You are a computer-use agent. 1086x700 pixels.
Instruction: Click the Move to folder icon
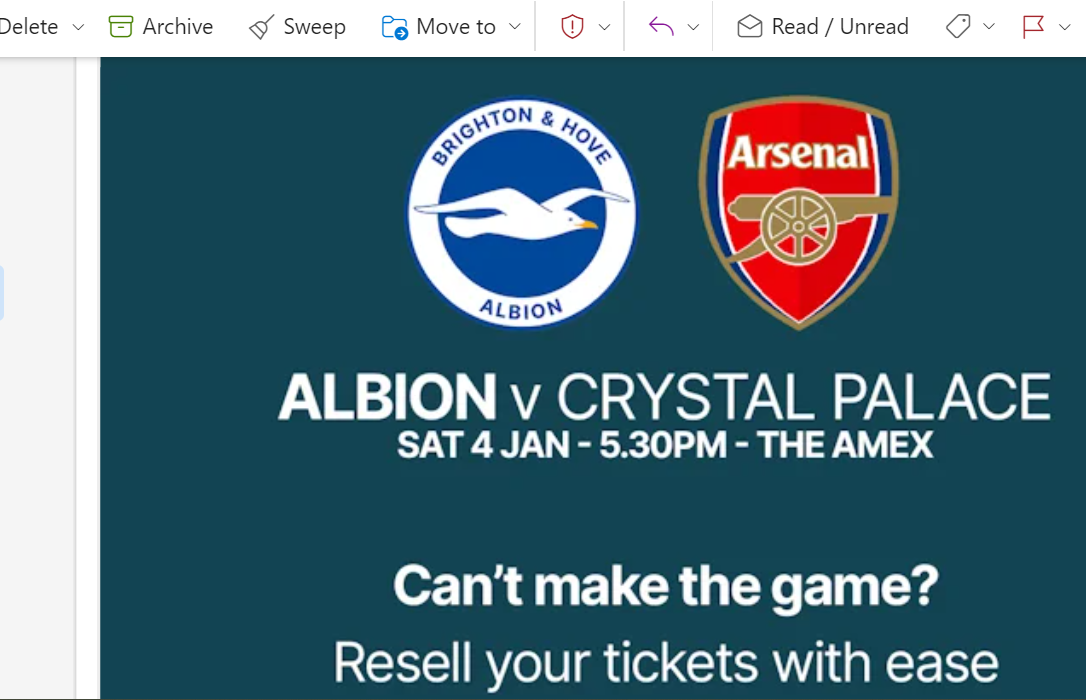pyautogui.click(x=395, y=27)
